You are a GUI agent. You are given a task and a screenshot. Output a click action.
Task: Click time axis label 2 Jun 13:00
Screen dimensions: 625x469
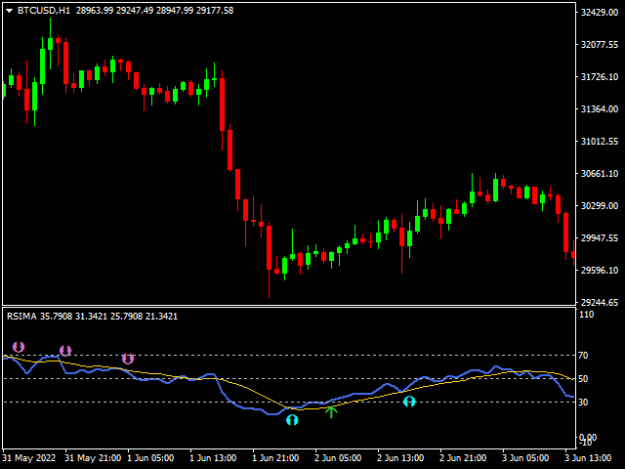coord(400,458)
